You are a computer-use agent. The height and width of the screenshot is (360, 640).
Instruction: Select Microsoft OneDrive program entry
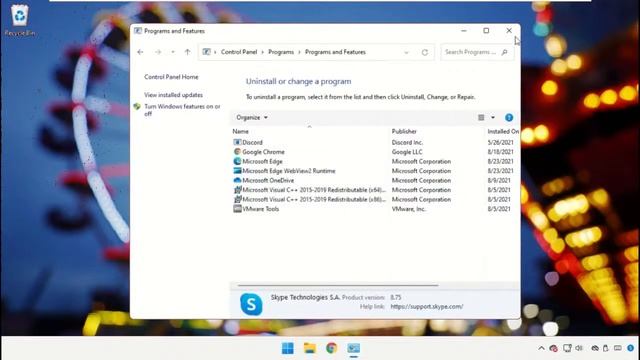268,180
